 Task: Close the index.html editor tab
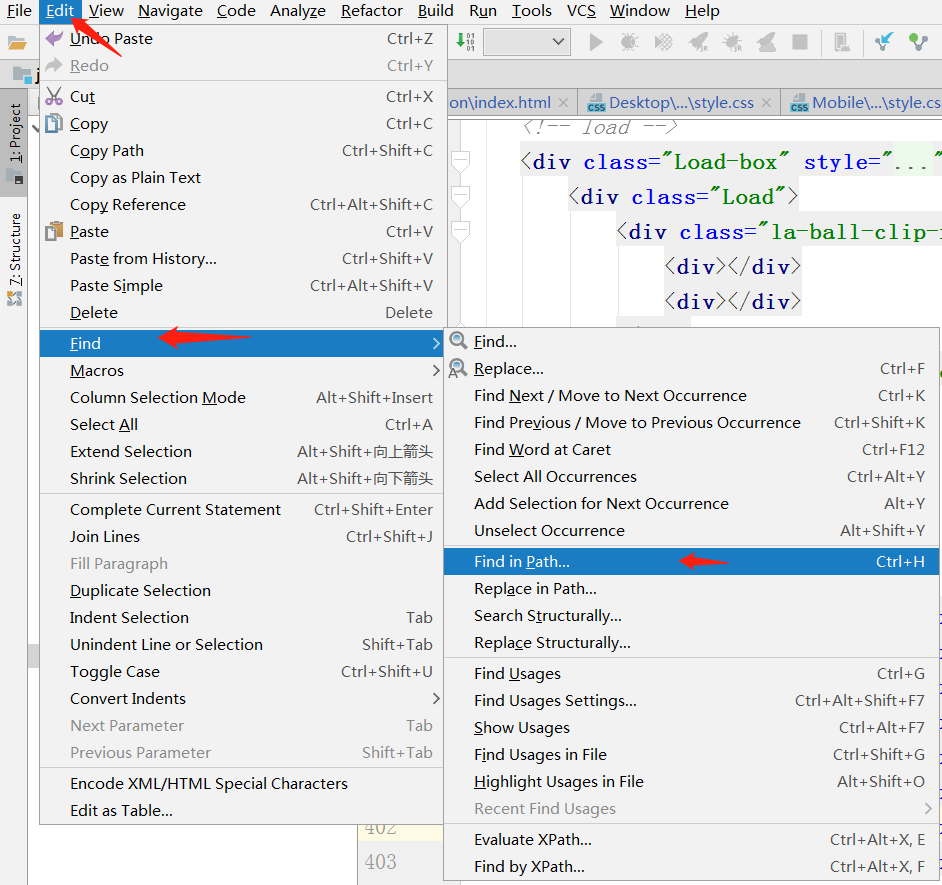tap(564, 102)
